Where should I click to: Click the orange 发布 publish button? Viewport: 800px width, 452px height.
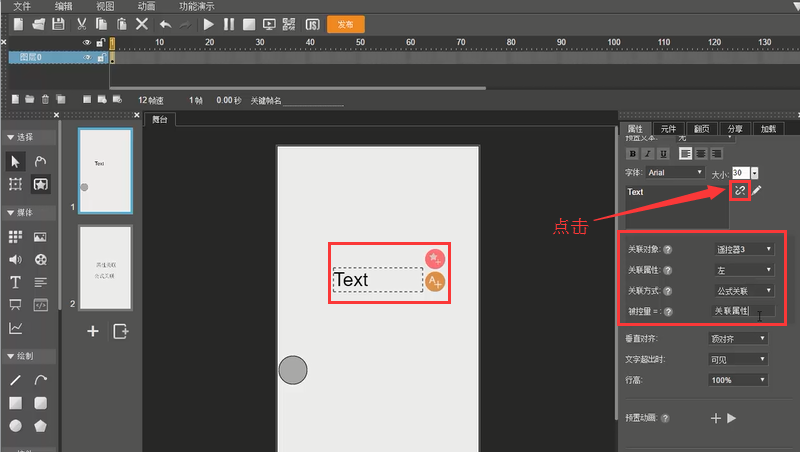[345, 24]
